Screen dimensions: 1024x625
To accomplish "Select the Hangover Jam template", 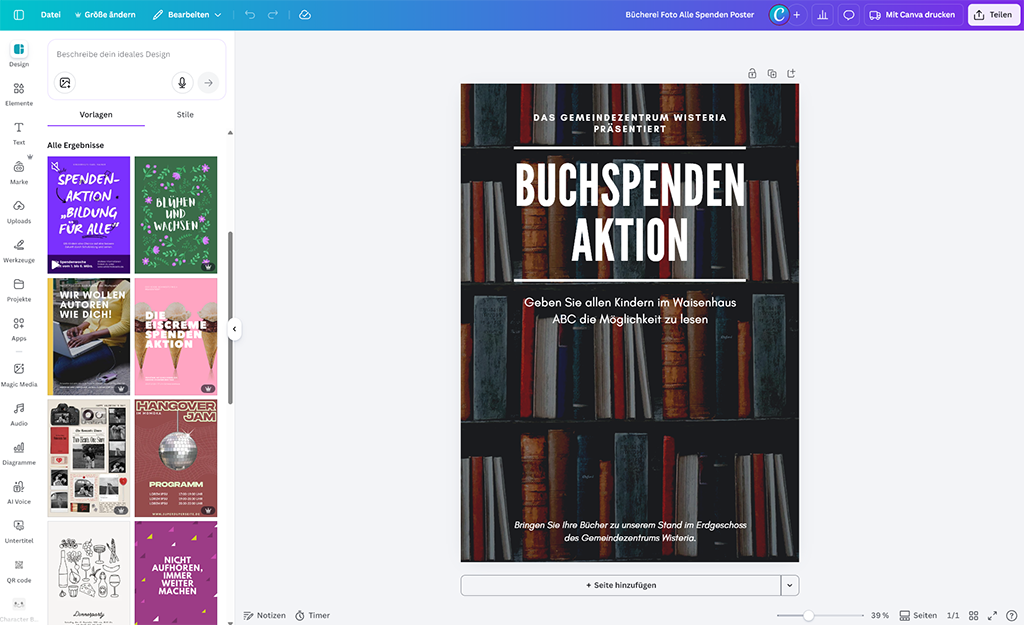I will coord(176,458).
